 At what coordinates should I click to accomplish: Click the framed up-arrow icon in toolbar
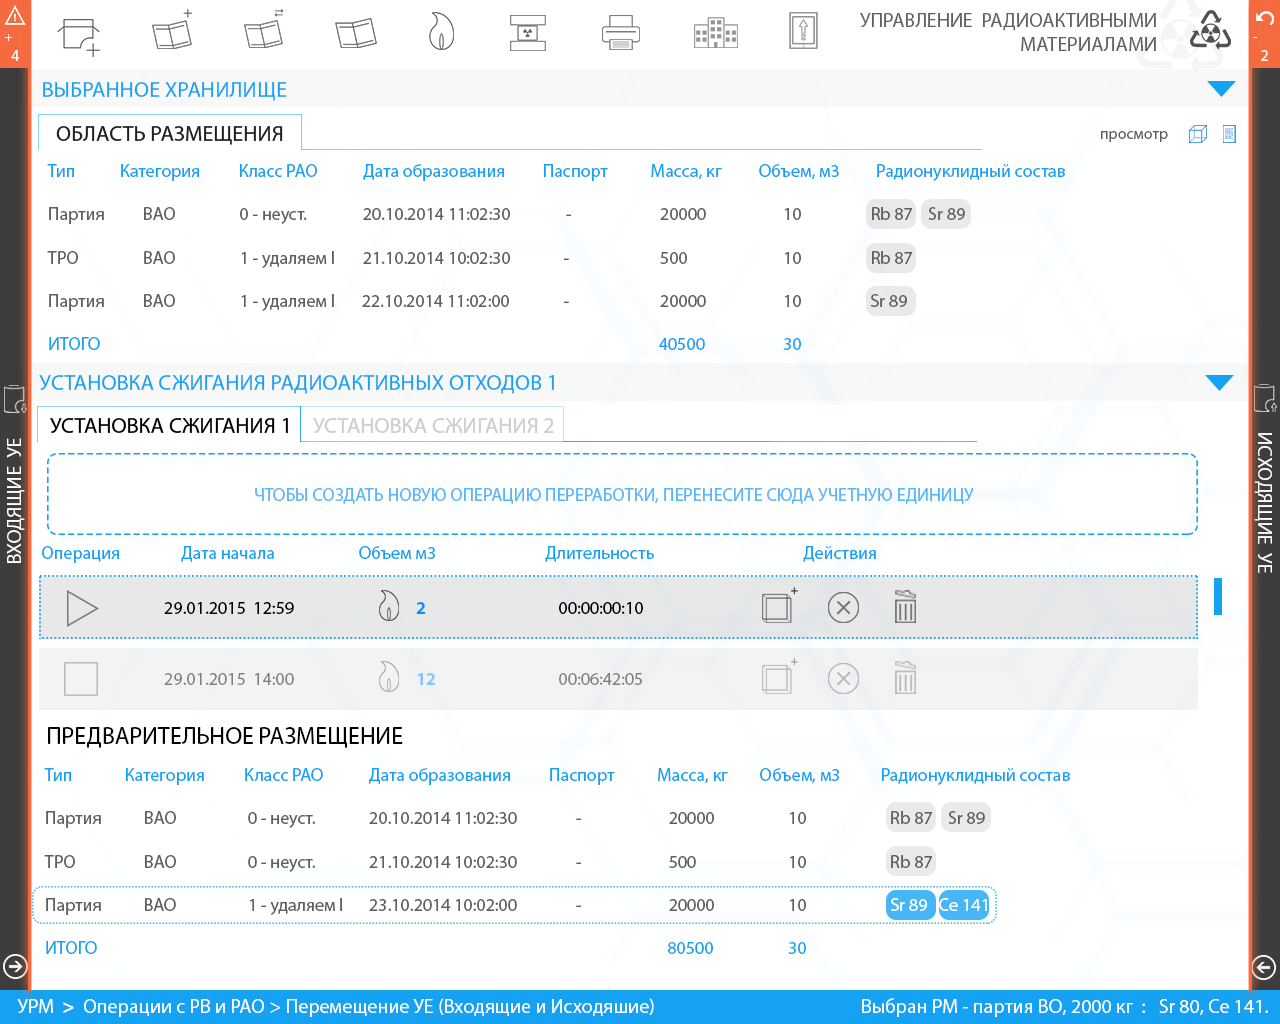coord(802,31)
